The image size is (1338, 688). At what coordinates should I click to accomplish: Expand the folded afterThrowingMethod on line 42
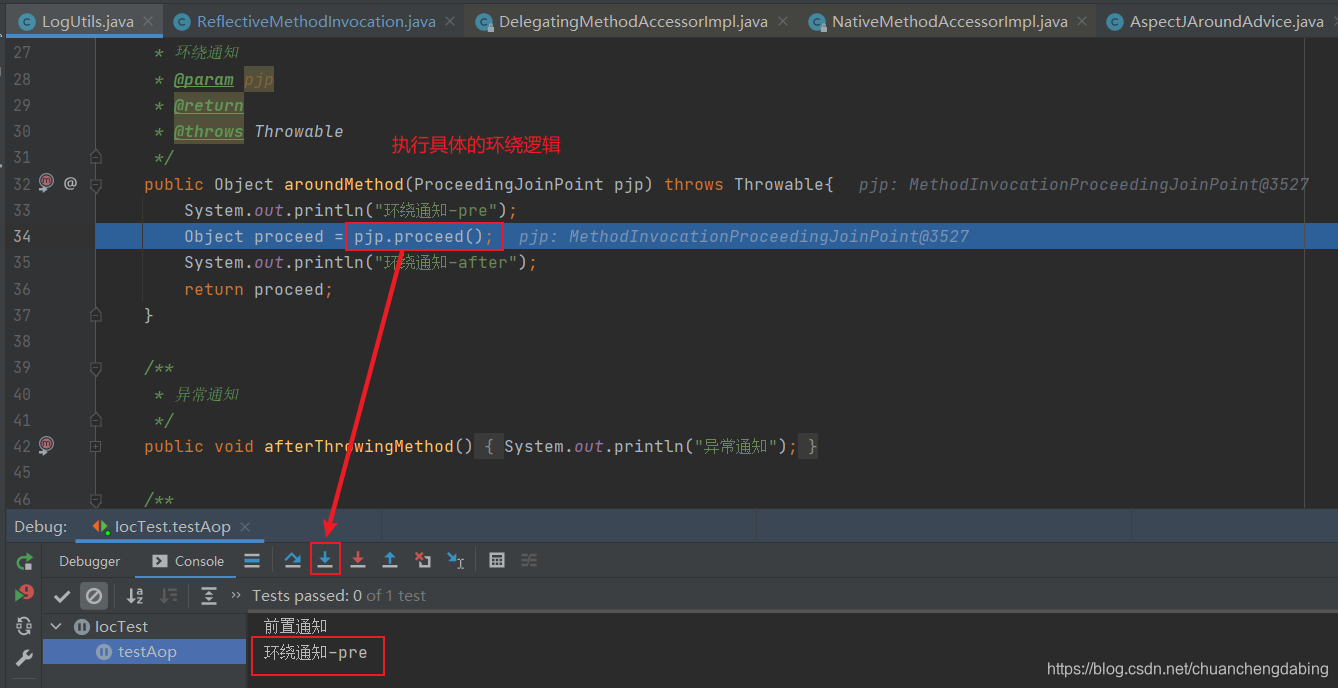96,447
